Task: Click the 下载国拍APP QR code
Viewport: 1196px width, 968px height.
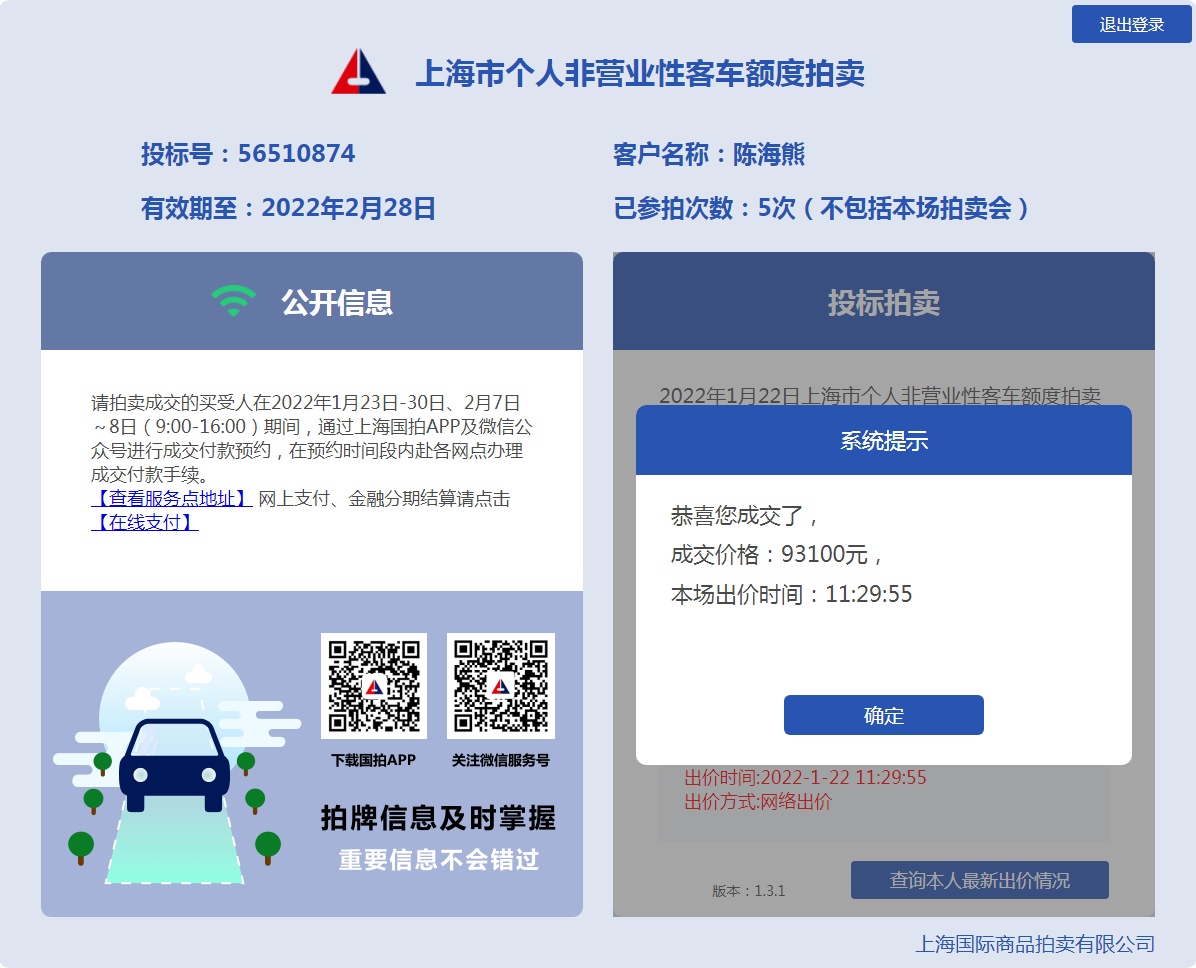Action: [374, 686]
